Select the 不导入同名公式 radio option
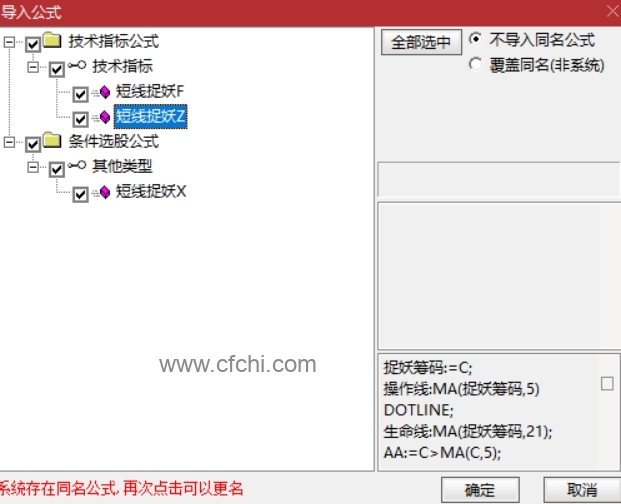The width and height of the screenshot is (621, 504). (x=475, y=39)
